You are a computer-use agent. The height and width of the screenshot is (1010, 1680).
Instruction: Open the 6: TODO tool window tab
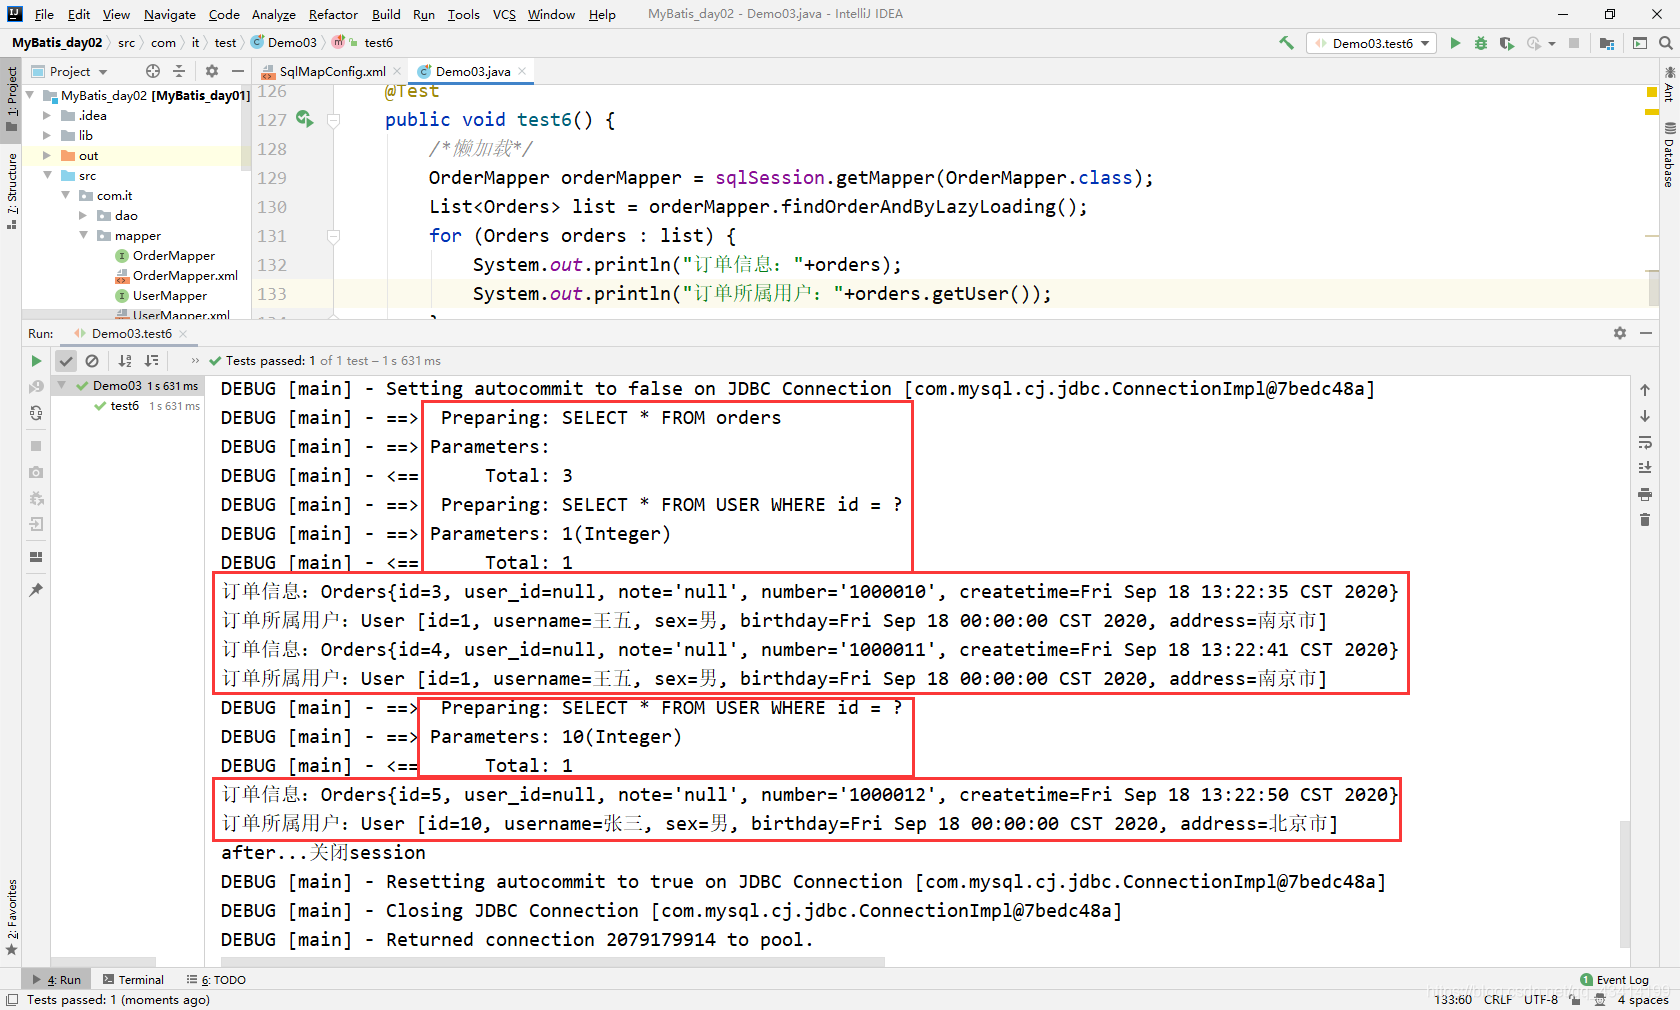click(x=216, y=980)
